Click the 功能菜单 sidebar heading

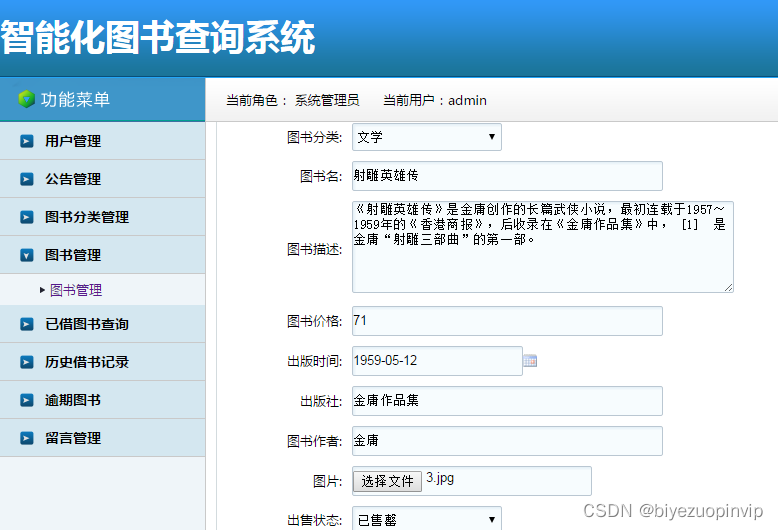[75, 99]
